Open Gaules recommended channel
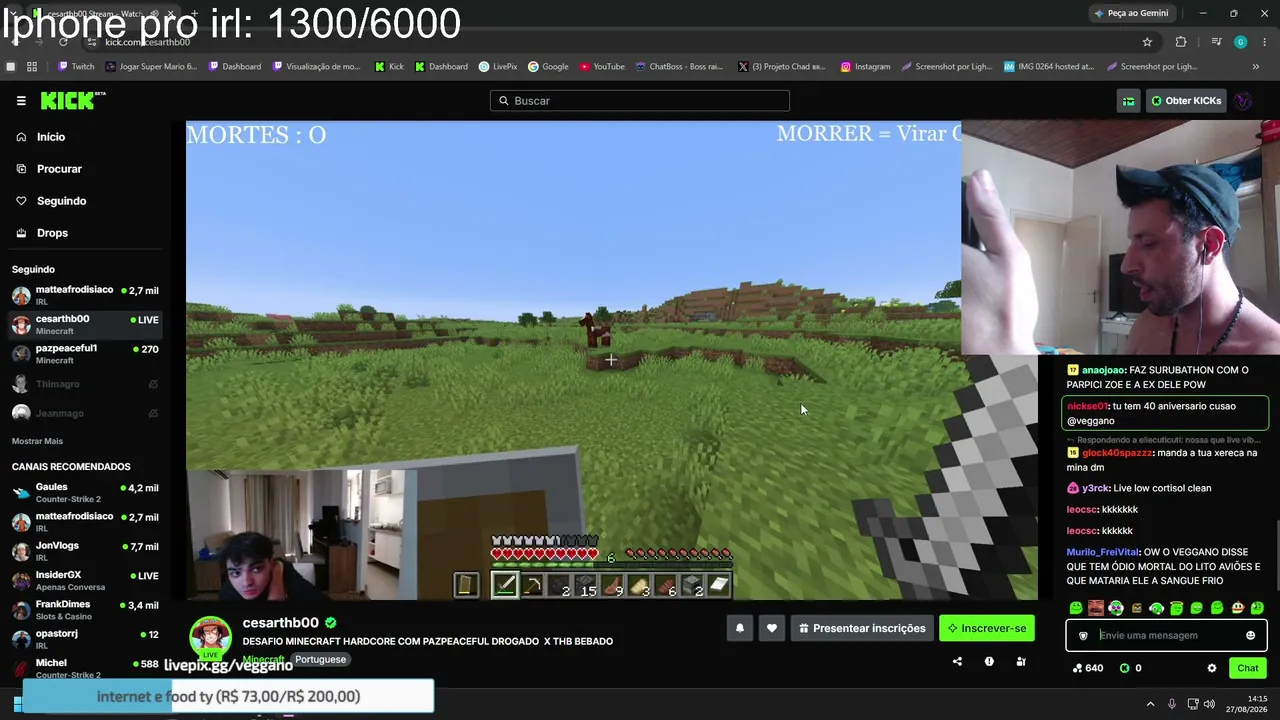The height and width of the screenshot is (720, 1280). click(x=85, y=492)
